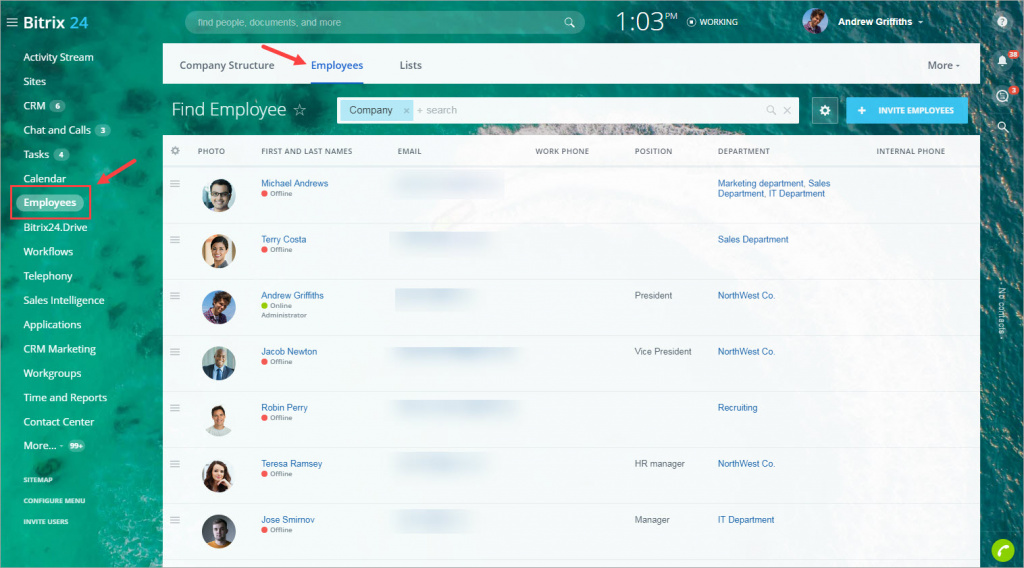Sort by POSITION column header

[653, 151]
